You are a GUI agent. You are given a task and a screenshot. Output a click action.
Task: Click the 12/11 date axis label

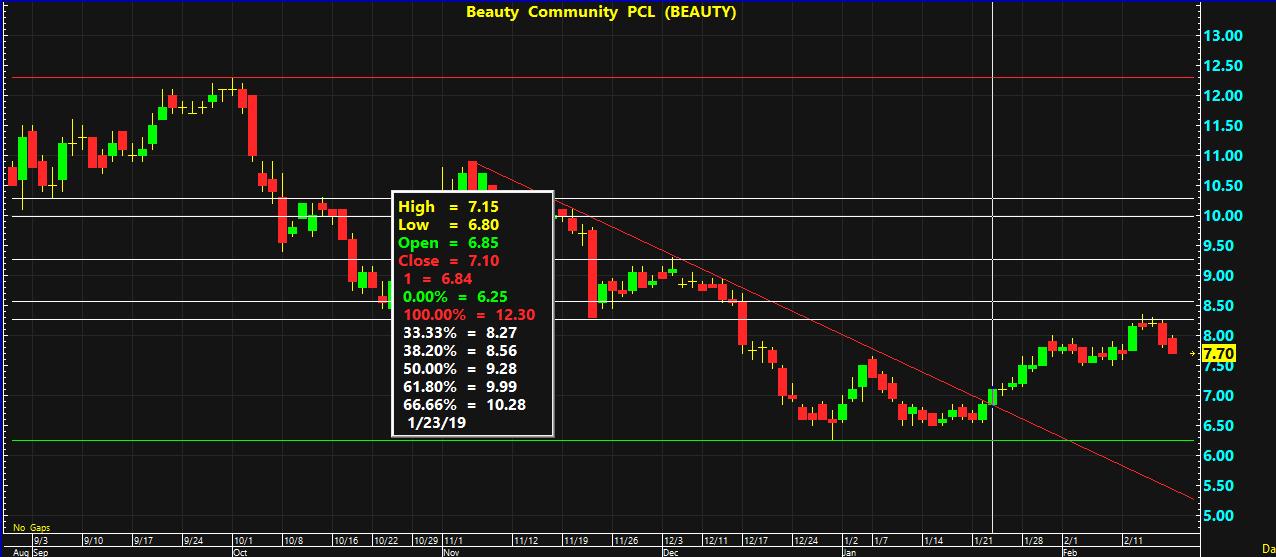point(716,540)
